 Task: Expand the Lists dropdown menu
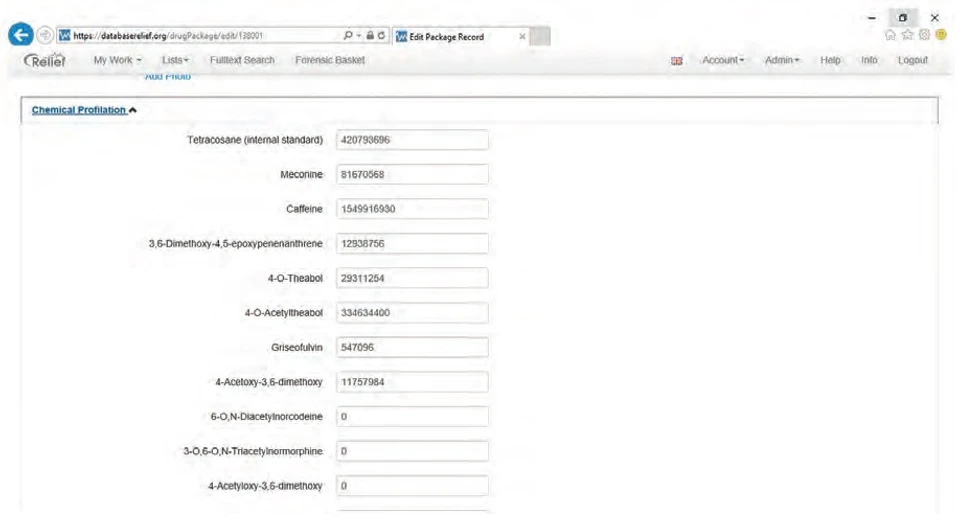[175, 61]
